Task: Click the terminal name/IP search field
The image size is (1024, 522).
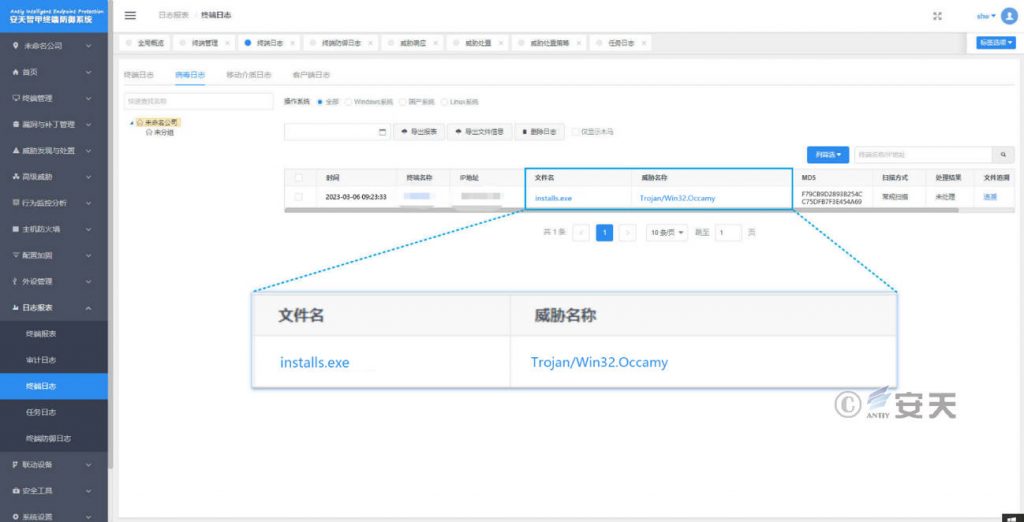Action: (x=923, y=155)
